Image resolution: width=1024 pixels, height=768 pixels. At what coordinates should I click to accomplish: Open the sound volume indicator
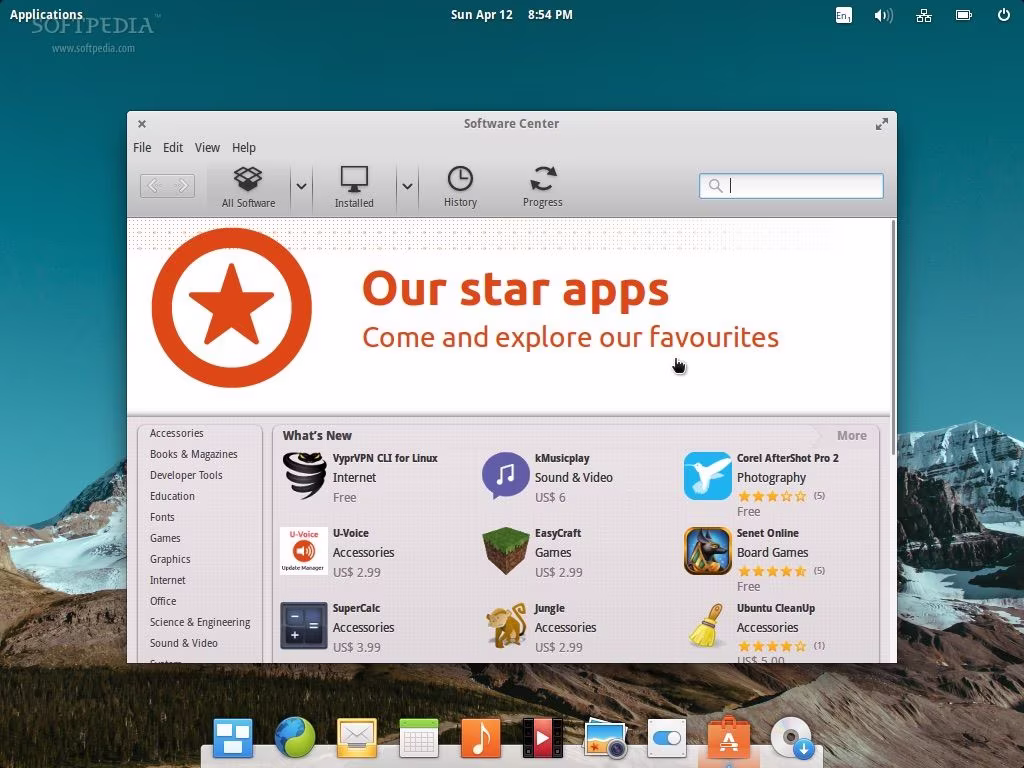[x=884, y=15]
